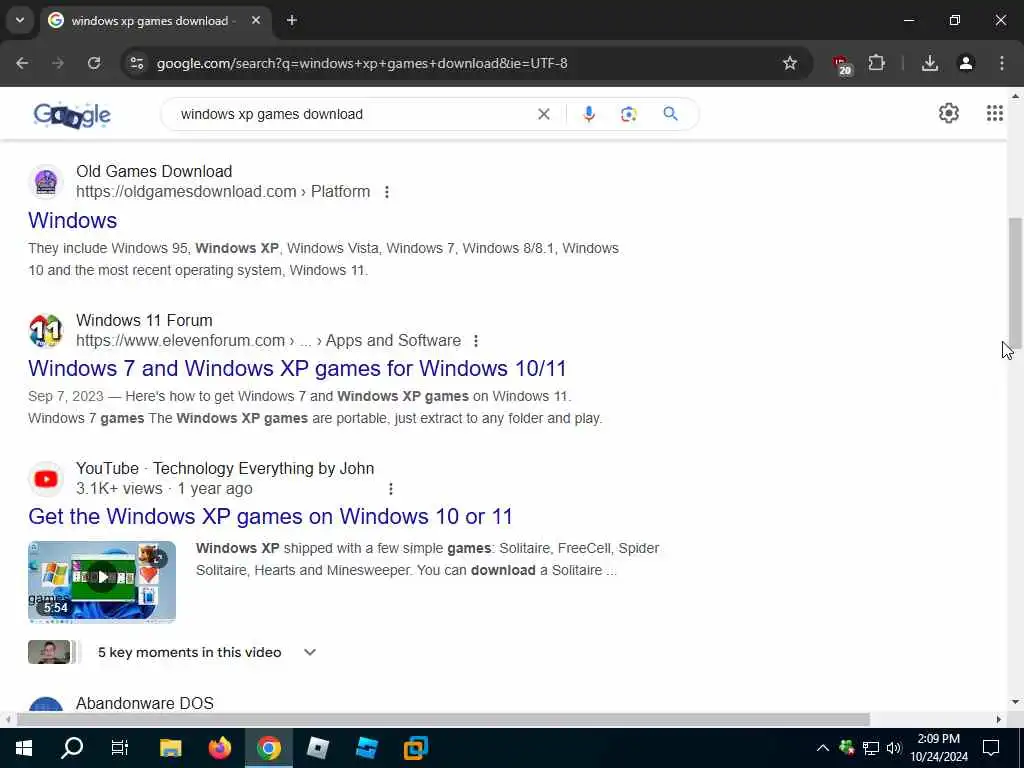
Task: Open more options for elevenforum result
Action: click(x=476, y=341)
